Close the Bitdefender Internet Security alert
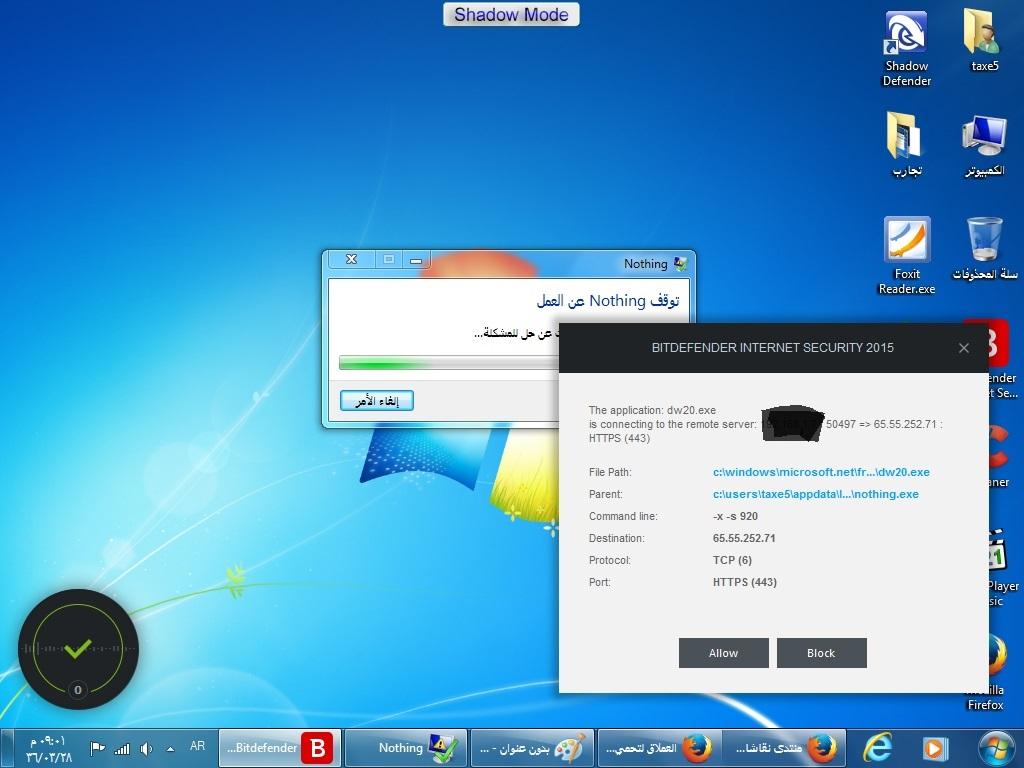Image resolution: width=1024 pixels, height=768 pixels. (964, 348)
